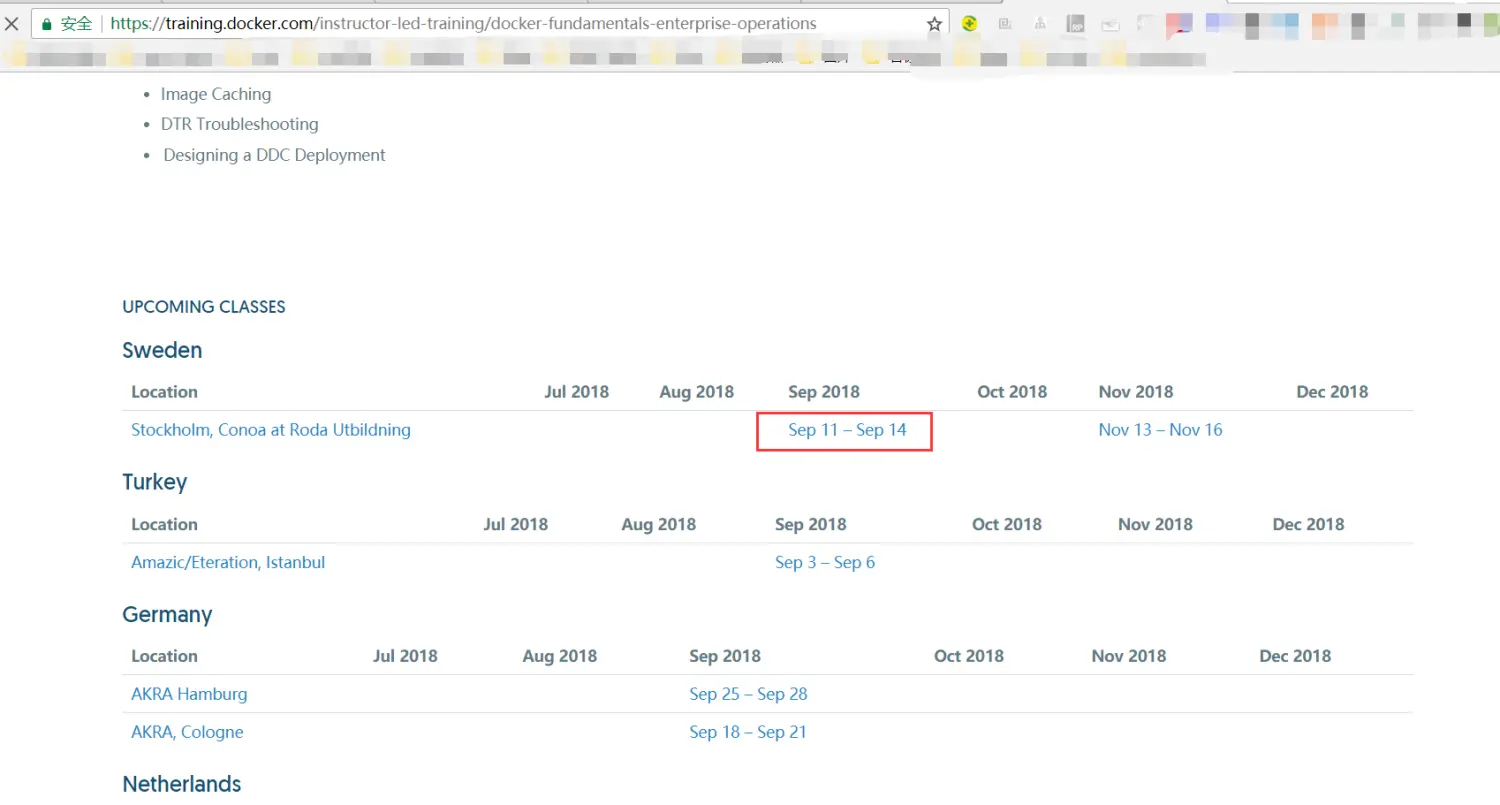The image size is (1500, 805).
Task: Click the Netherlands country heading
Action: tap(182, 784)
